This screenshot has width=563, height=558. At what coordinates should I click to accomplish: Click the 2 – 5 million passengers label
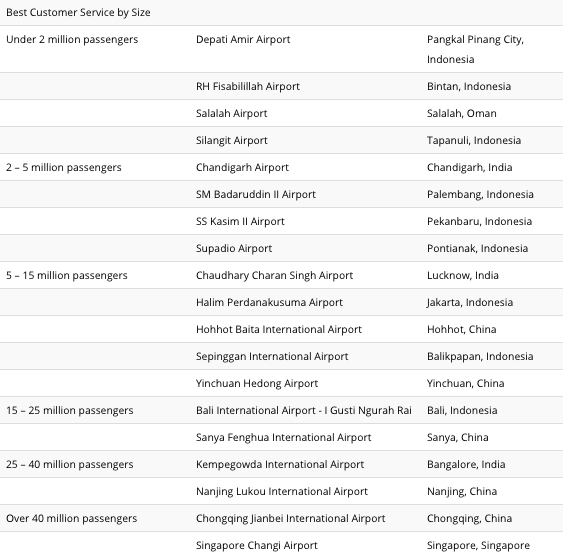pos(64,167)
